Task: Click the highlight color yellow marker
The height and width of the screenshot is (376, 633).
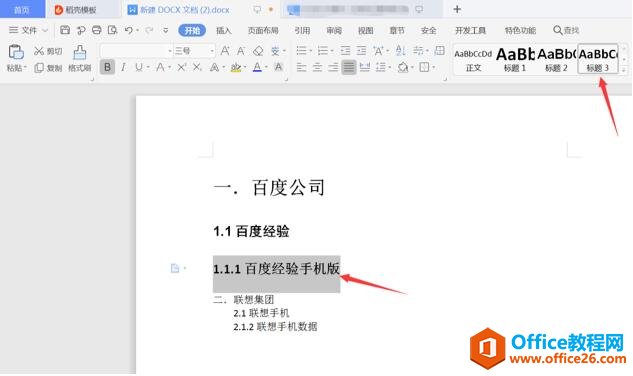Action: tap(236, 67)
